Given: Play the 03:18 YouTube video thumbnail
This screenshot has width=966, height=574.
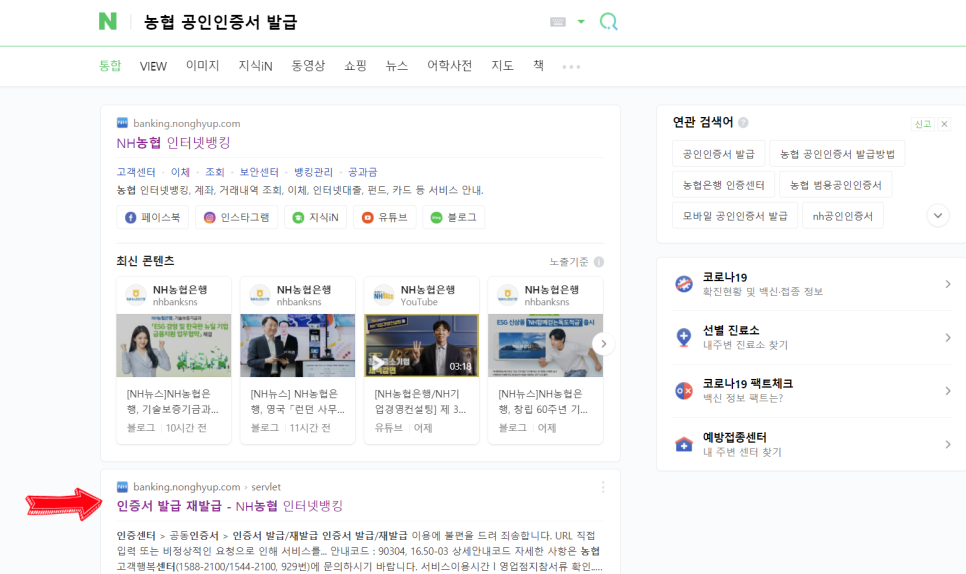Looking at the screenshot, I should (x=421, y=346).
